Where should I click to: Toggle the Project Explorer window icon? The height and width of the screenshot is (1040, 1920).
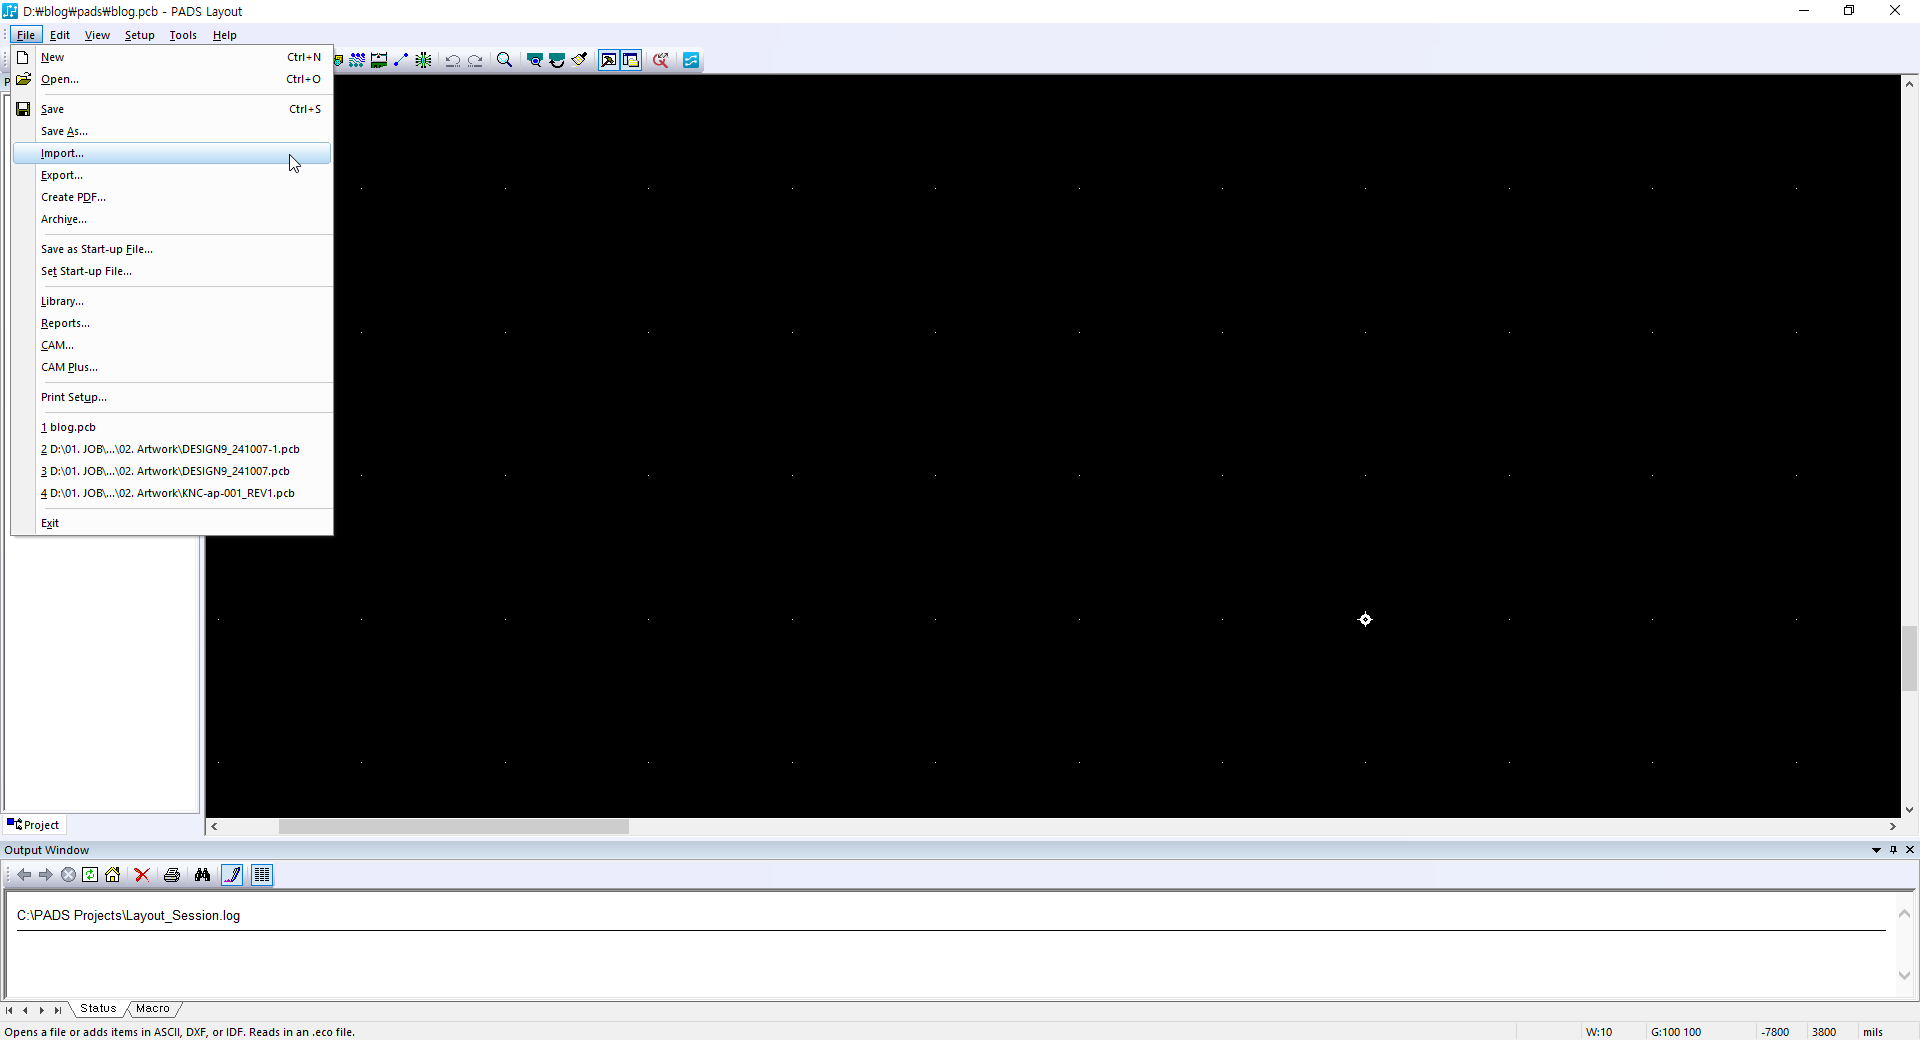(x=631, y=60)
